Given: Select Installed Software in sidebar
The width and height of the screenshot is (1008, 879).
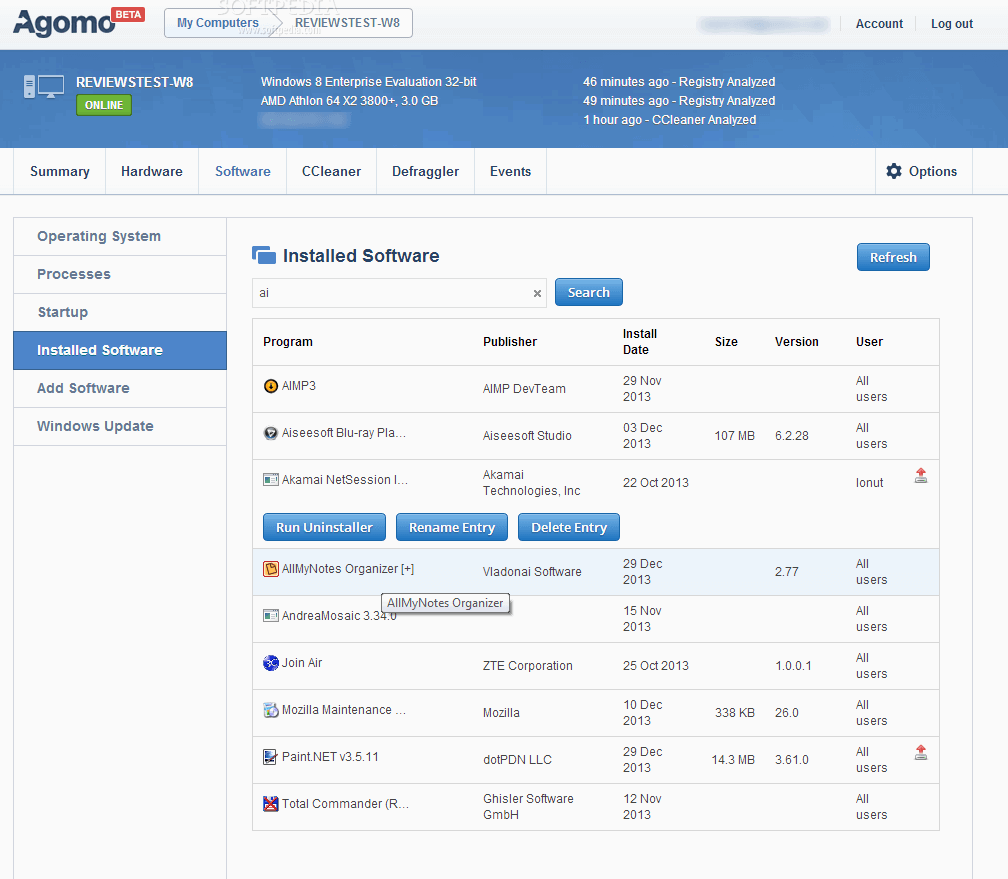Looking at the screenshot, I should tap(120, 350).
